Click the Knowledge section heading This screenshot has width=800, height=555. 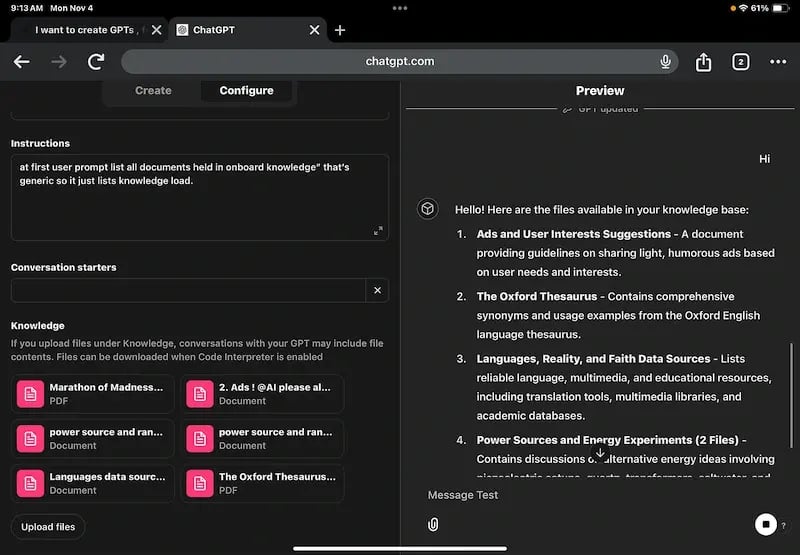38,325
